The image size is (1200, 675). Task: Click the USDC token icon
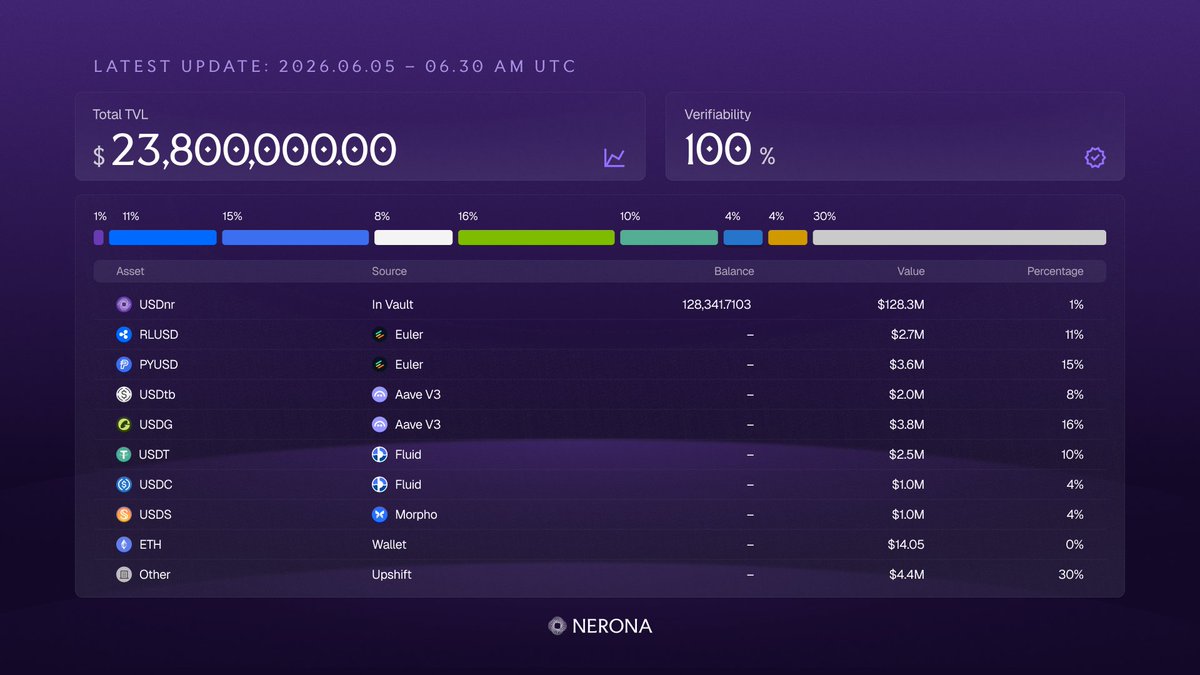click(x=124, y=484)
